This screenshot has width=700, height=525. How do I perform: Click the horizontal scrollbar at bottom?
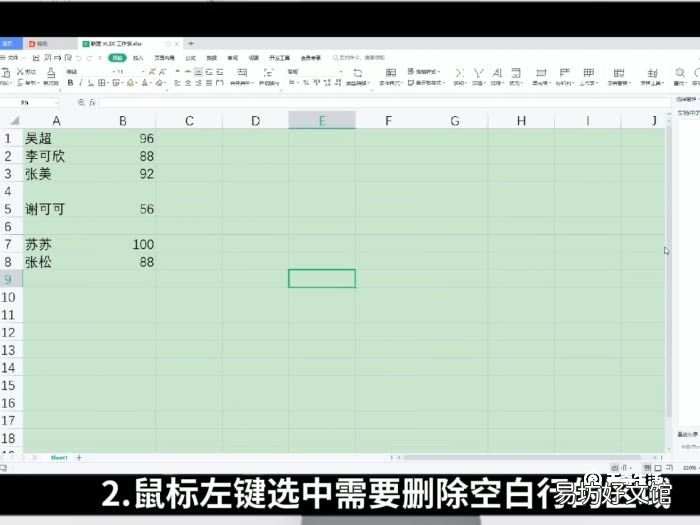pyautogui.click(x=522, y=458)
